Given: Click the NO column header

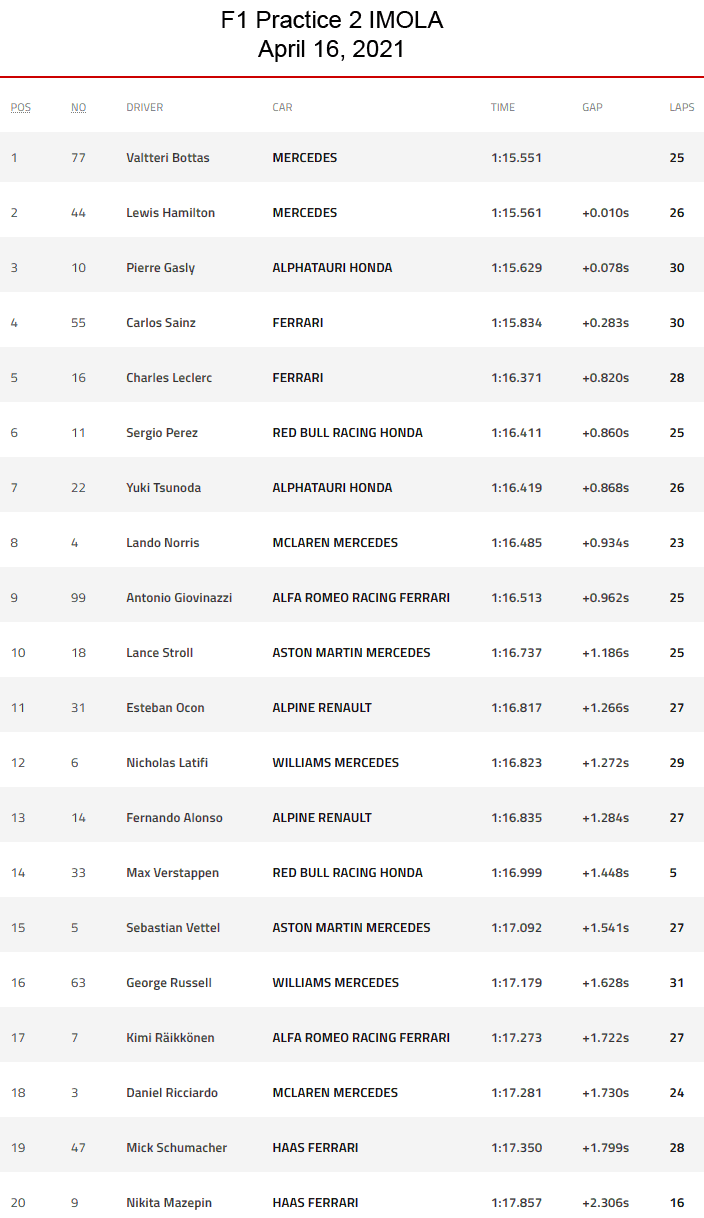Looking at the screenshot, I should 78,107.
